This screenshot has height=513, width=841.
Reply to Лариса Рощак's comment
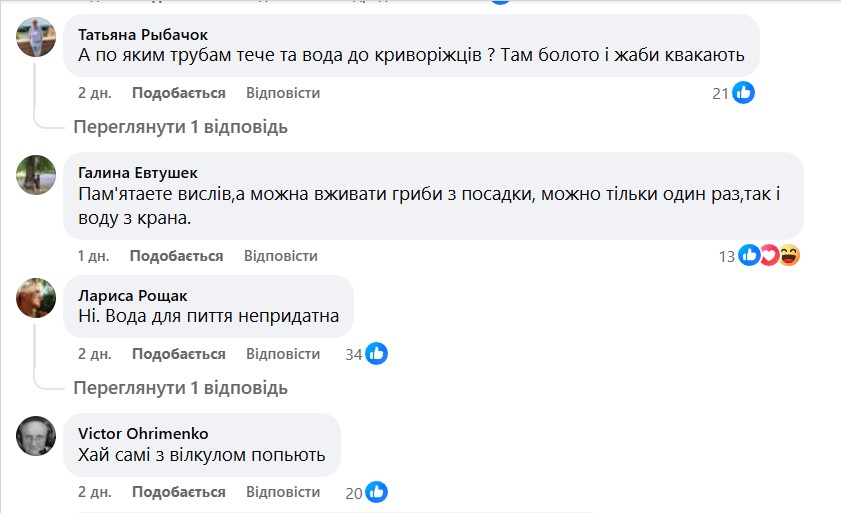283,354
